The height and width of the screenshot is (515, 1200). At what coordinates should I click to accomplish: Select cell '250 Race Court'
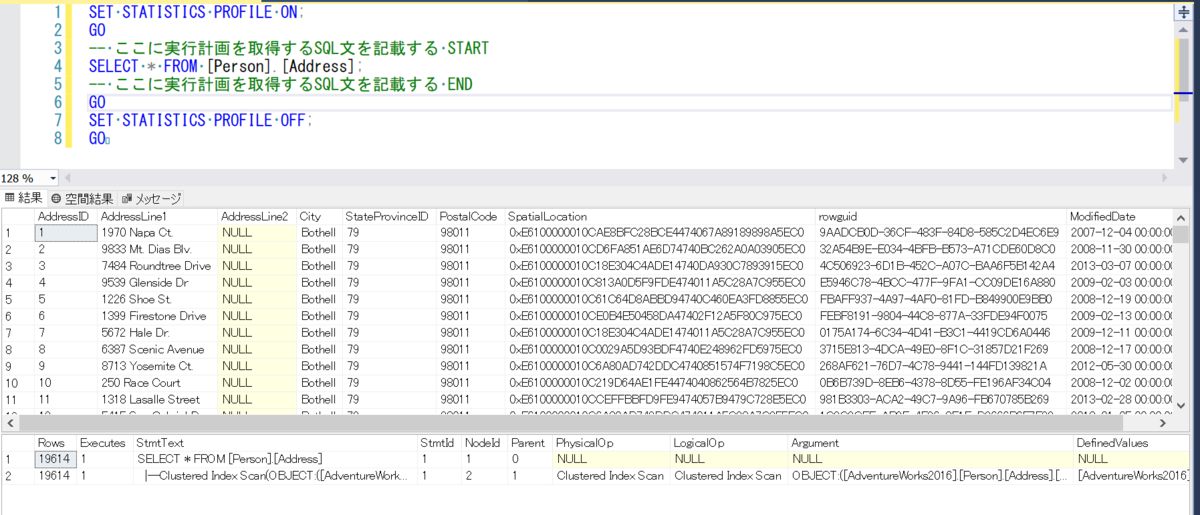157,382
